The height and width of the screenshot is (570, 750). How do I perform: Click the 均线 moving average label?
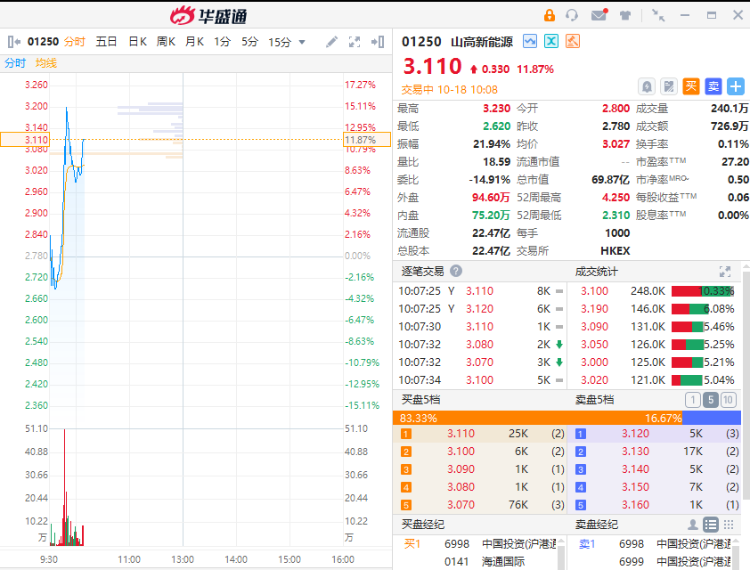click(x=46, y=63)
